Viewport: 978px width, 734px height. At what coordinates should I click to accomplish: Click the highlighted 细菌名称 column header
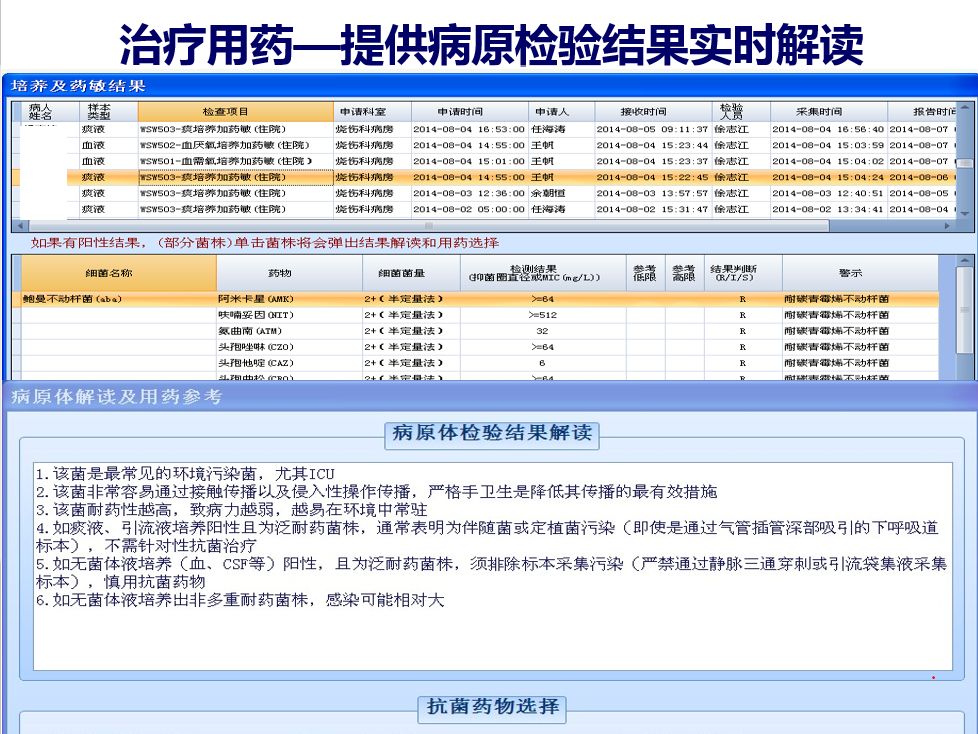coord(119,273)
